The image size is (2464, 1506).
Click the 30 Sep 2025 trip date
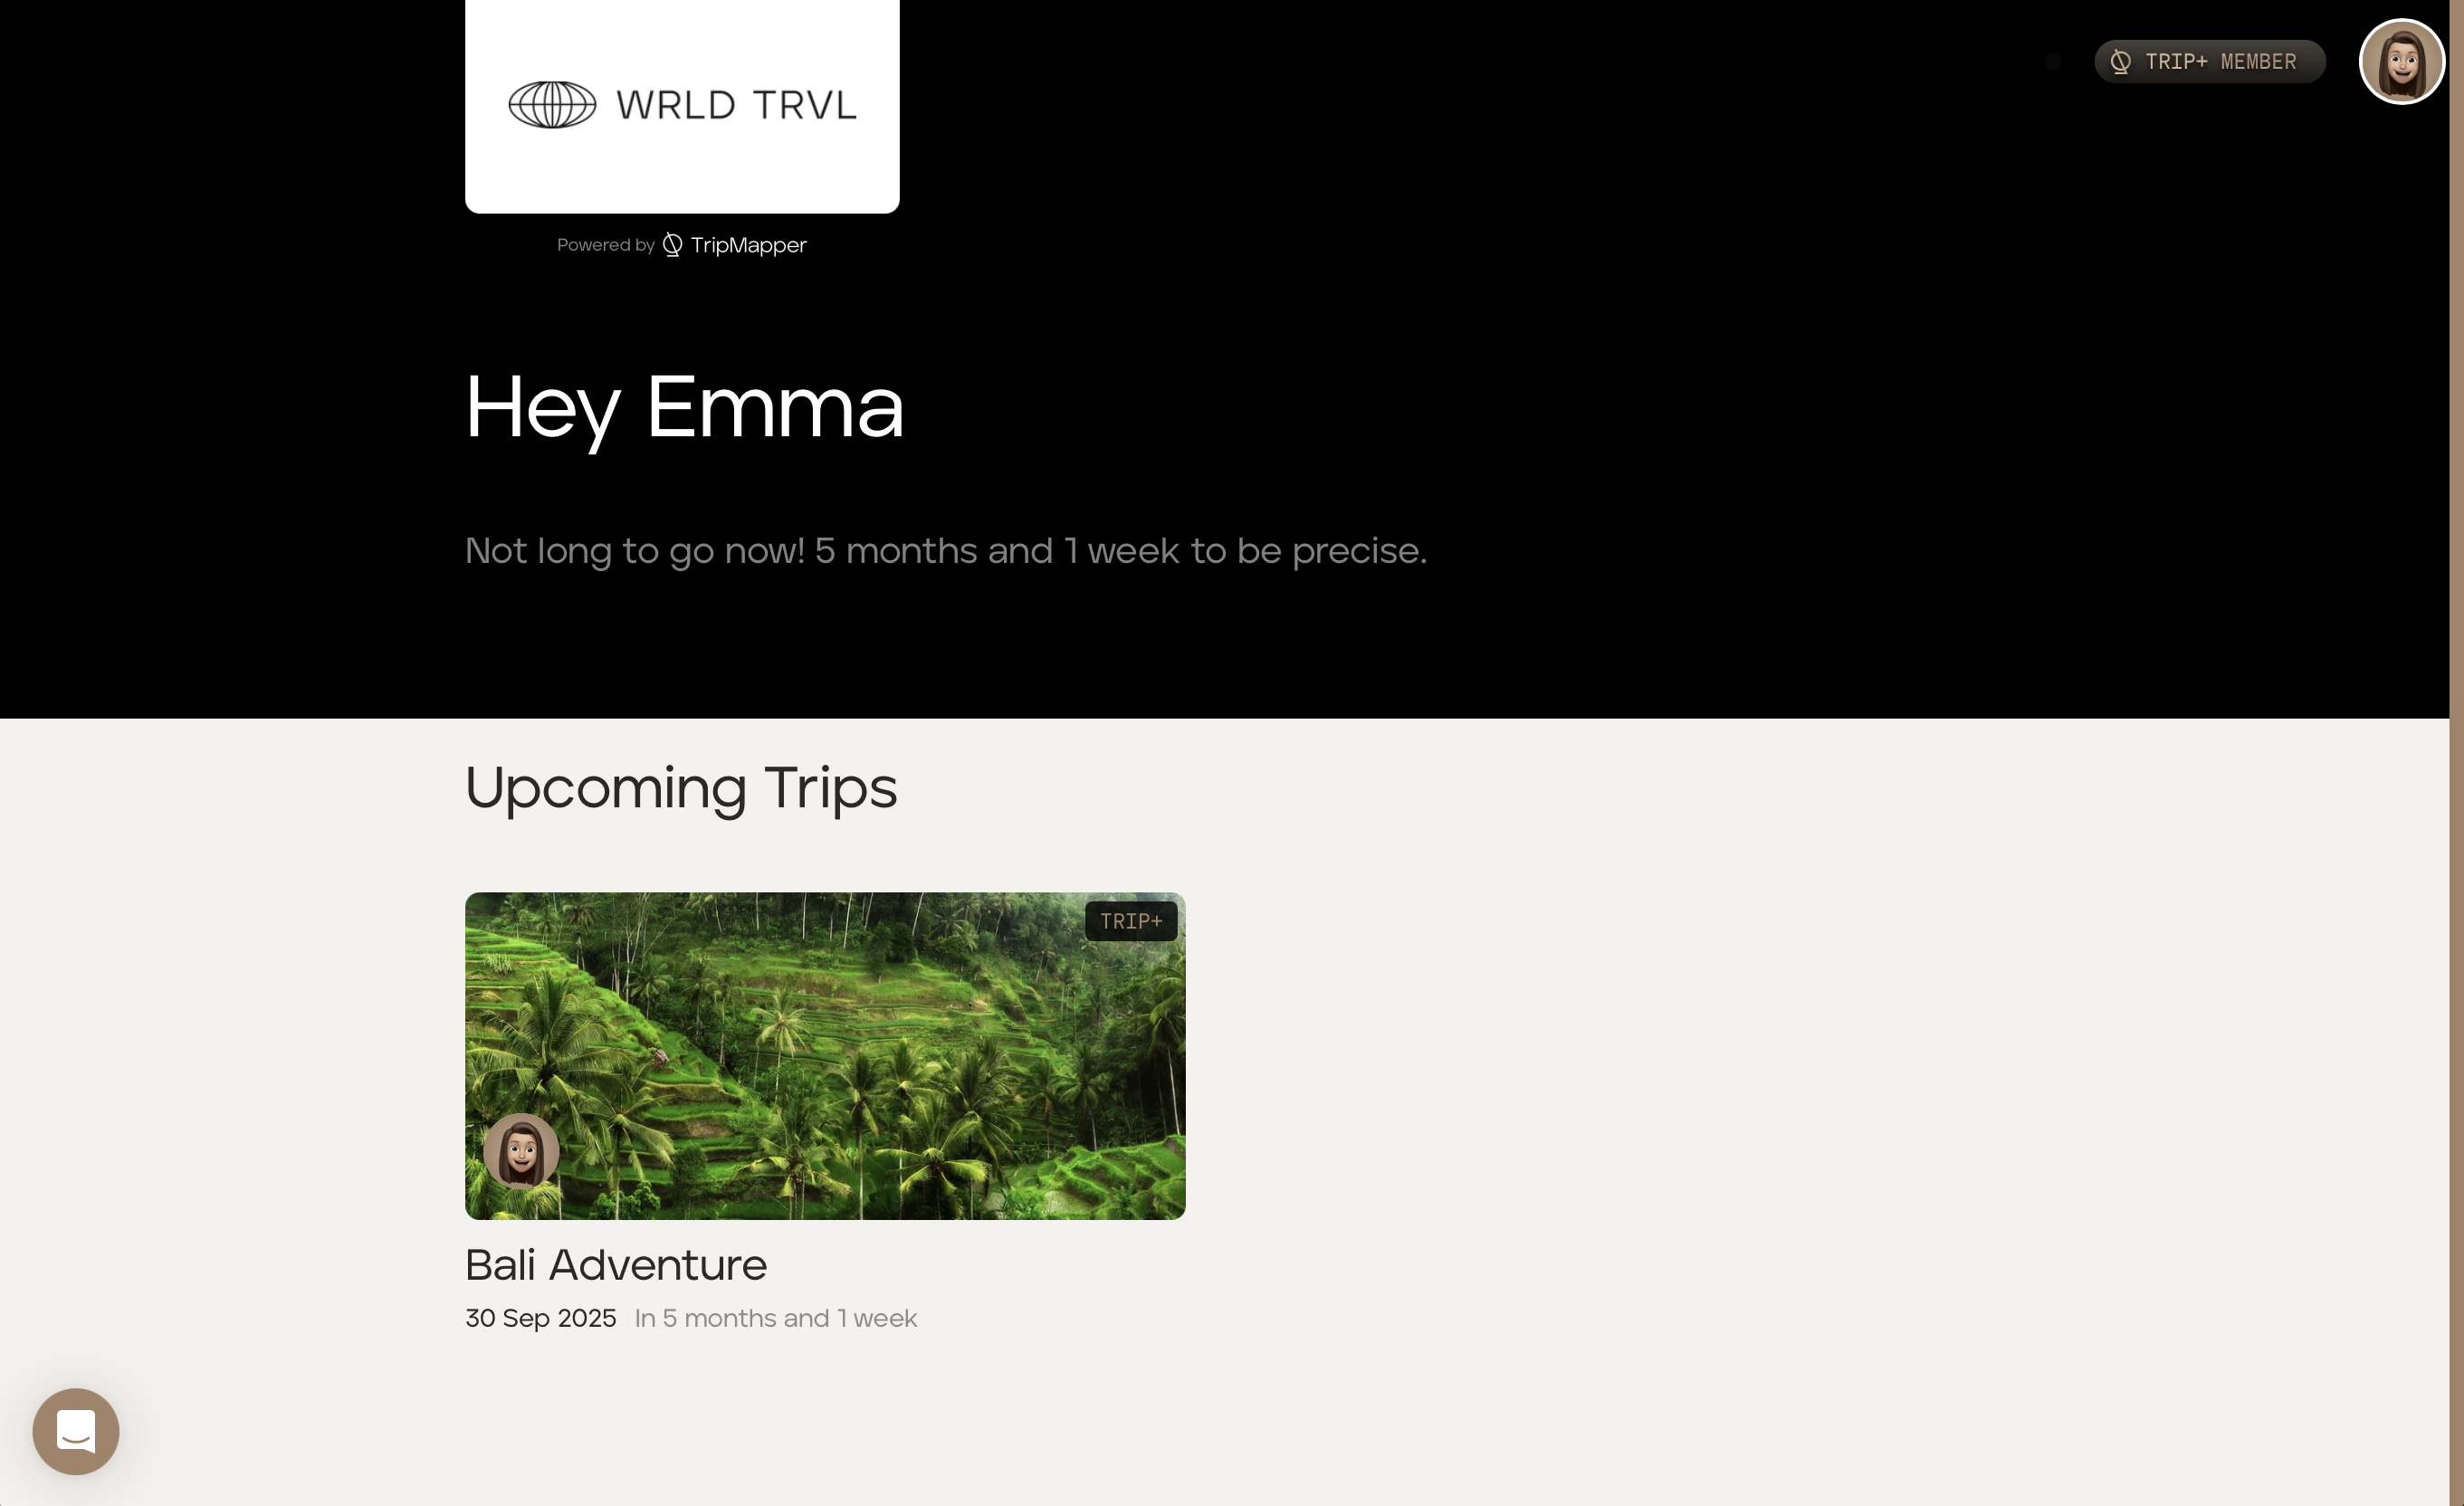click(x=541, y=1318)
